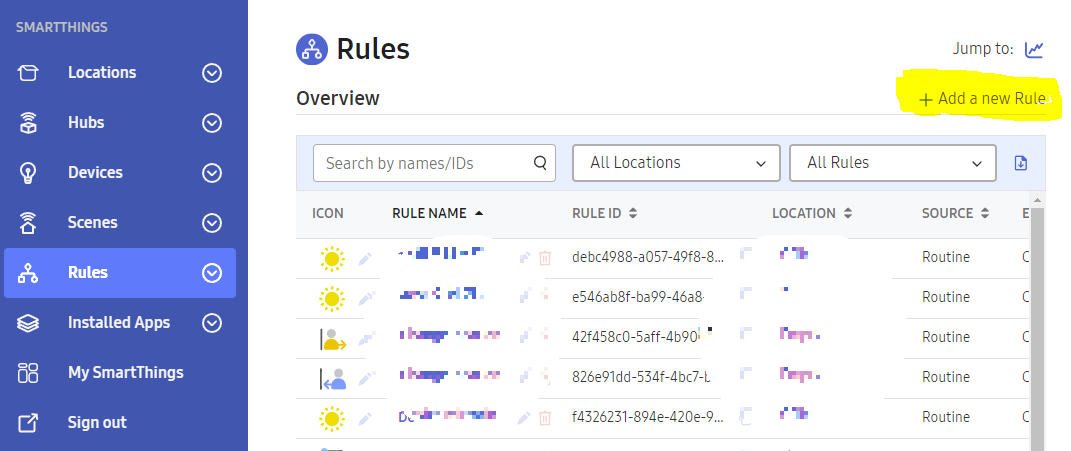Image resolution: width=1071 pixels, height=451 pixels.
Task: Click Routine source in 42f458c0 row
Action: coord(946,337)
